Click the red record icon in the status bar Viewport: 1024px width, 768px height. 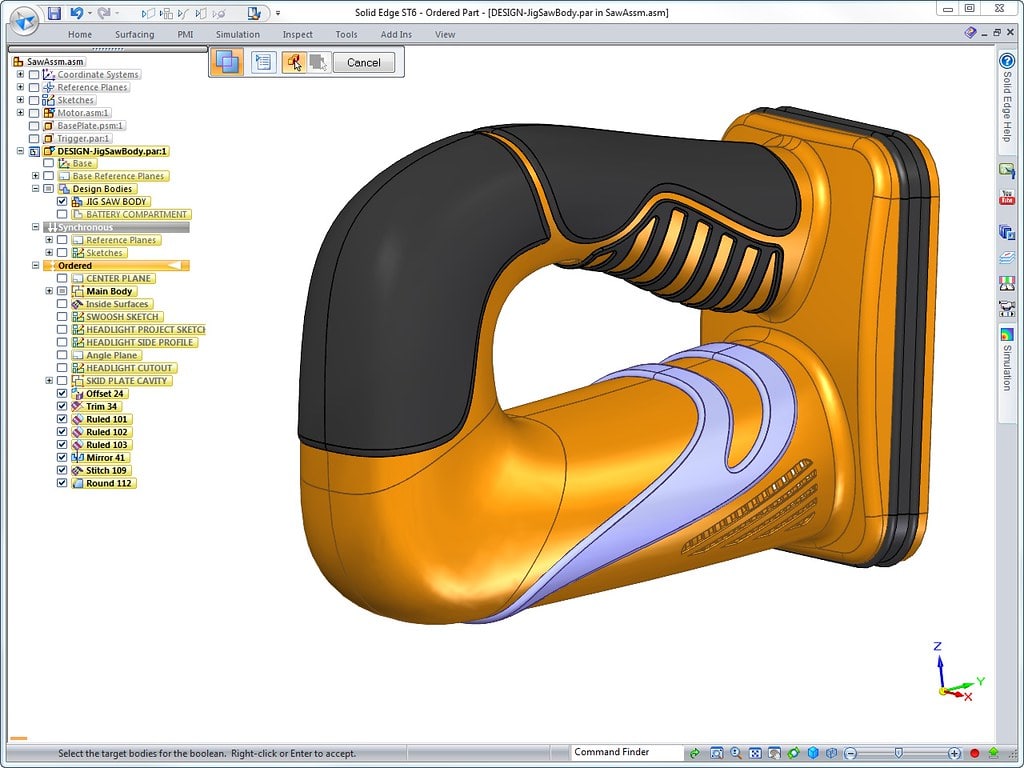[x=974, y=751]
